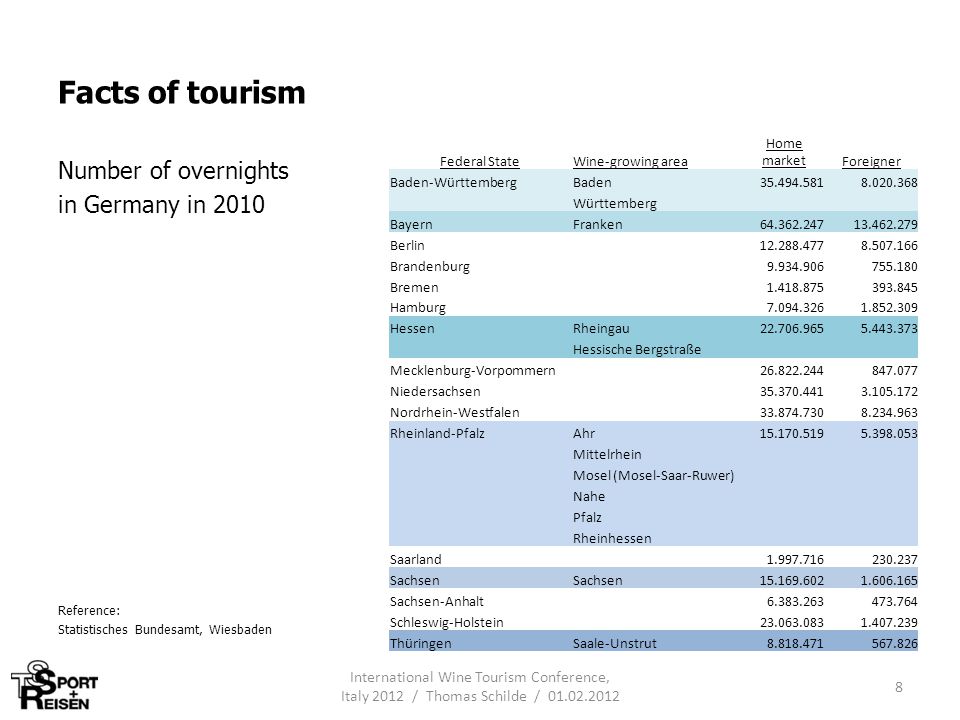Viewport: 960px width, 720px height.
Task: Click the Hessische Bergstraße cell
Action: click(x=637, y=350)
